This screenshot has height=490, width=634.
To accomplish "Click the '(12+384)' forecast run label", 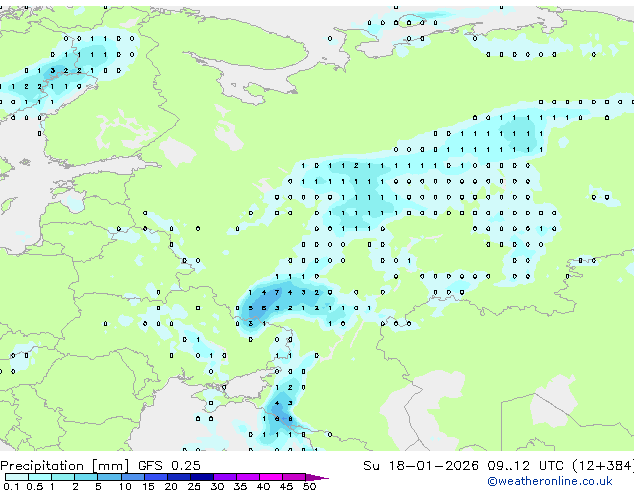I will click(603, 465).
